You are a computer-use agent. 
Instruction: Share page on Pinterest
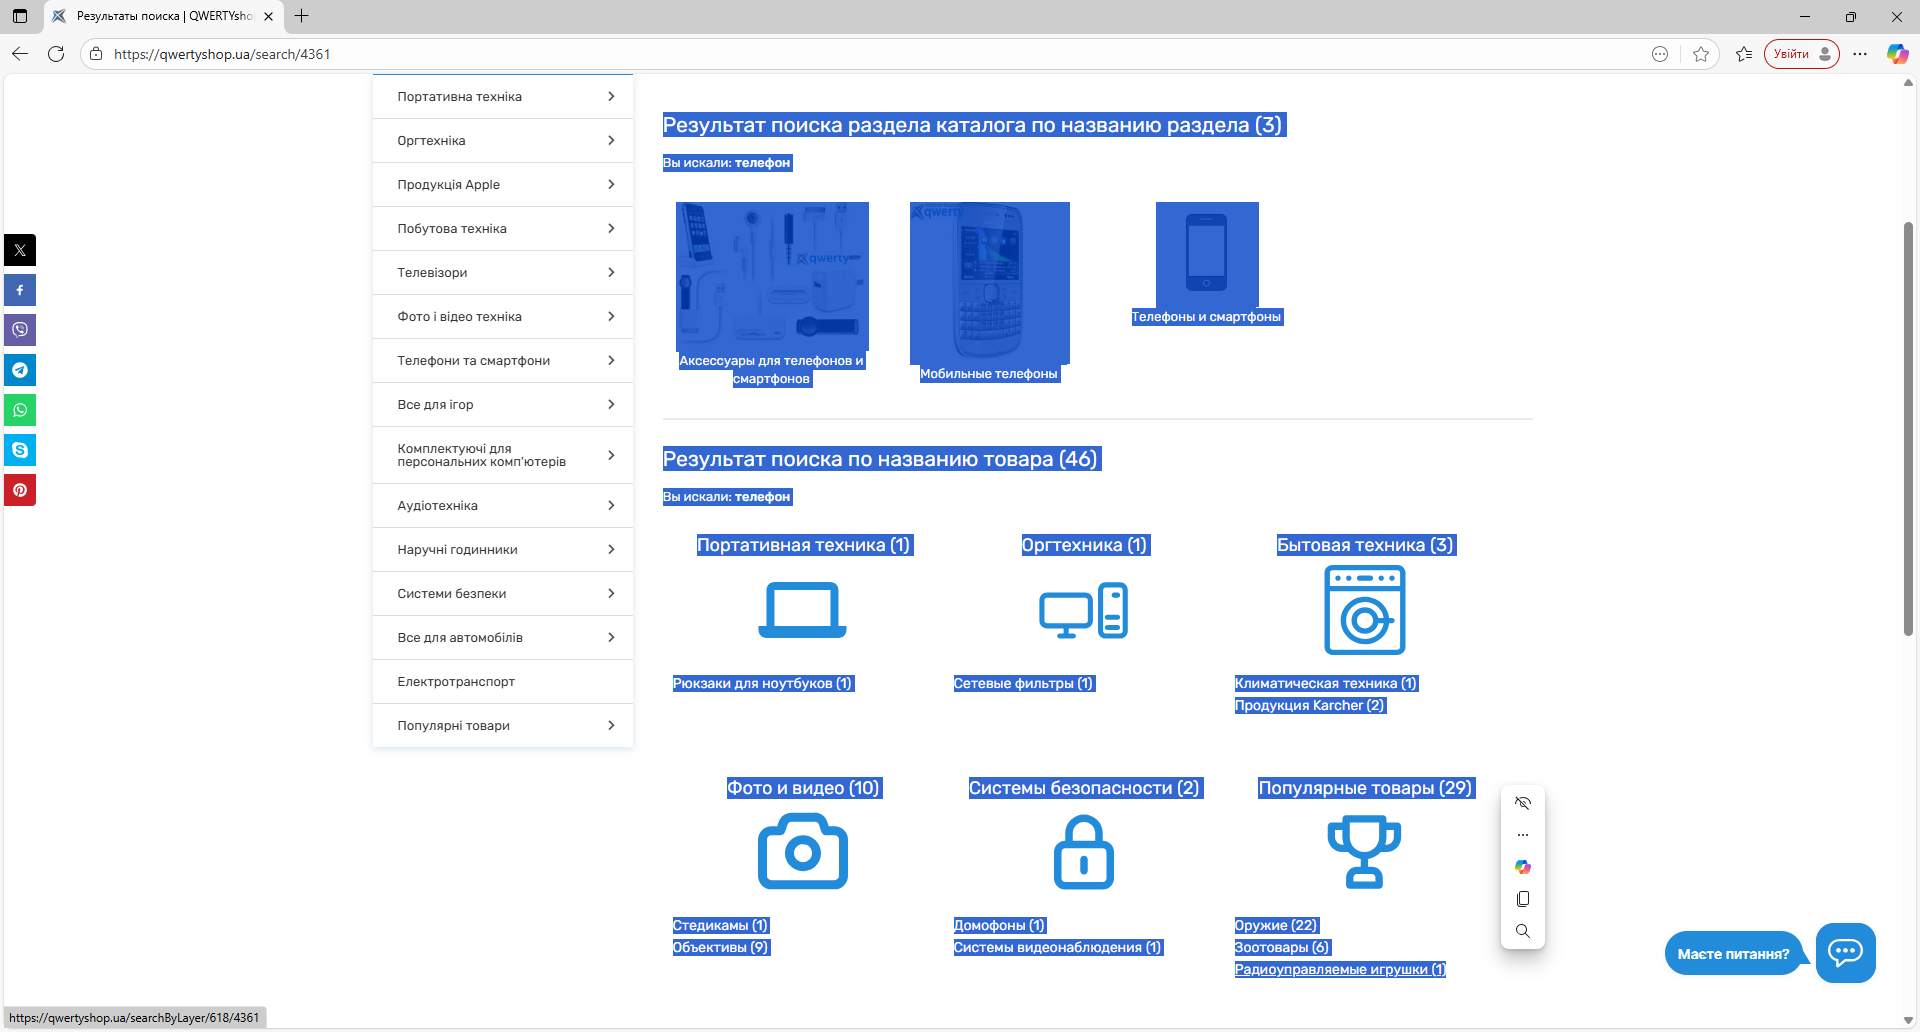tap(20, 490)
